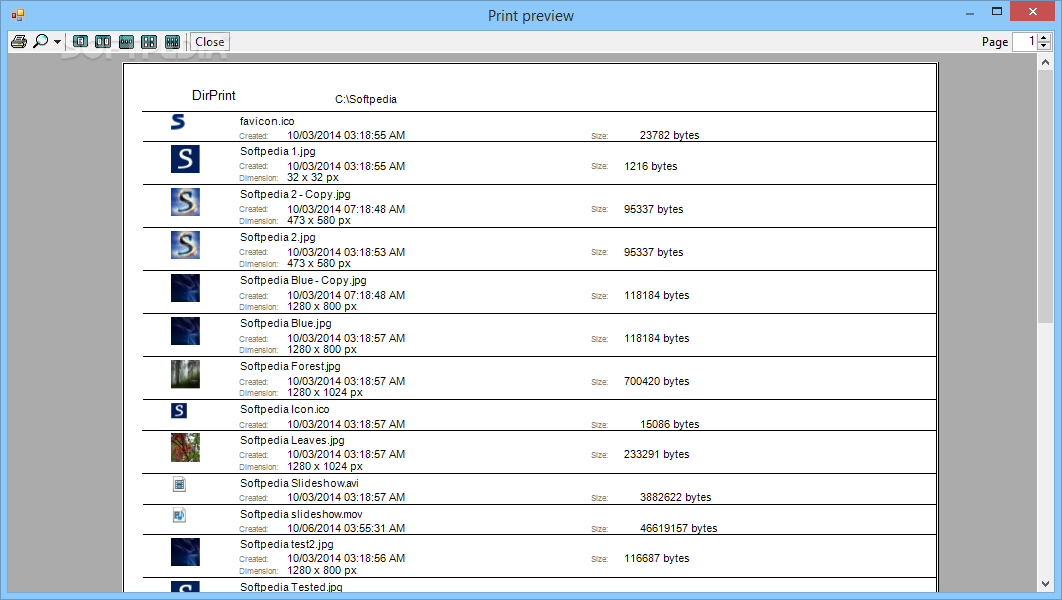Viewport: 1062px width, 600px height.
Task: Click the C:\Softpedia path text
Action: point(366,100)
